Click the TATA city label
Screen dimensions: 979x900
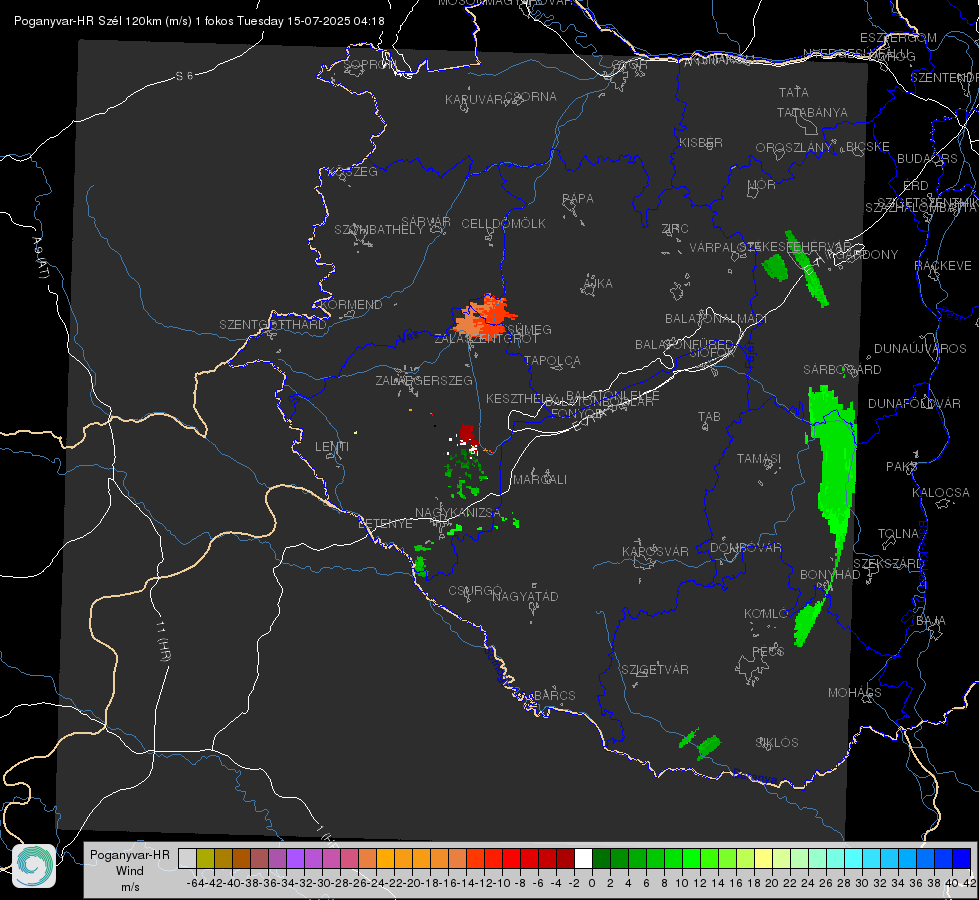coord(794,92)
